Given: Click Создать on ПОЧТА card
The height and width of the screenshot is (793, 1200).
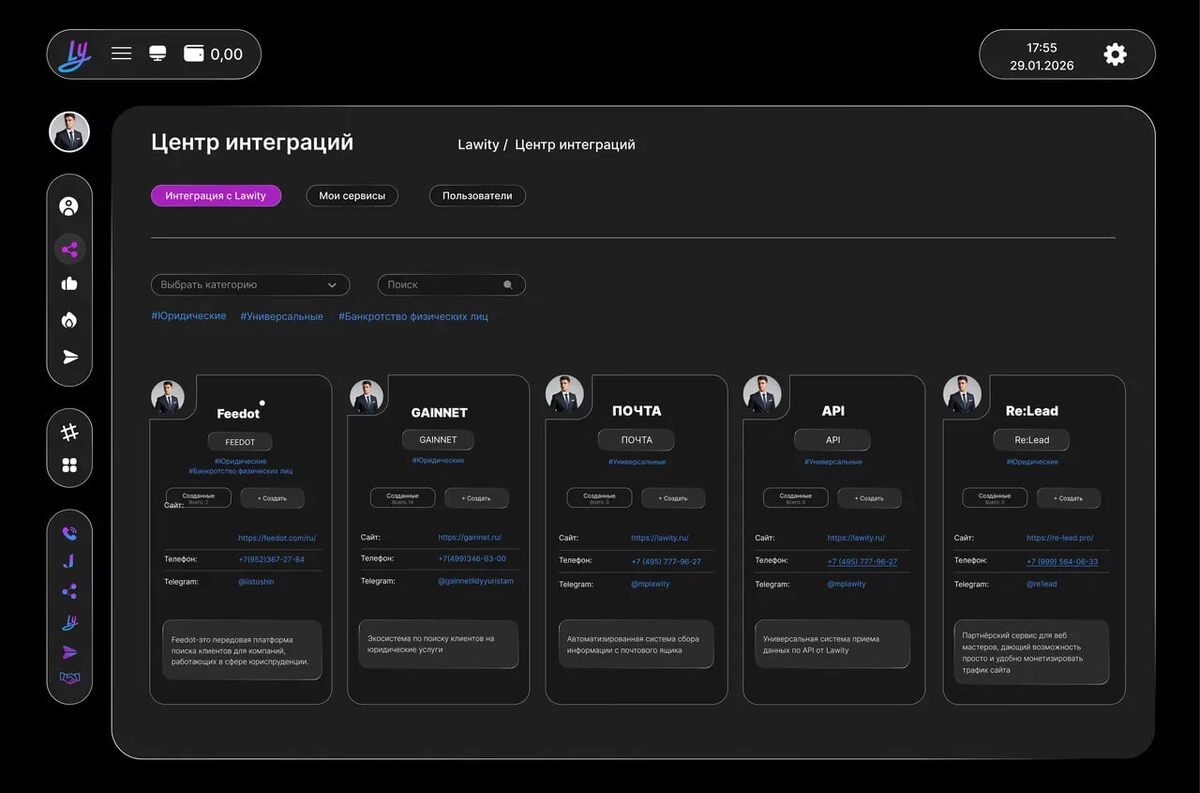Looking at the screenshot, I should (x=673, y=498).
